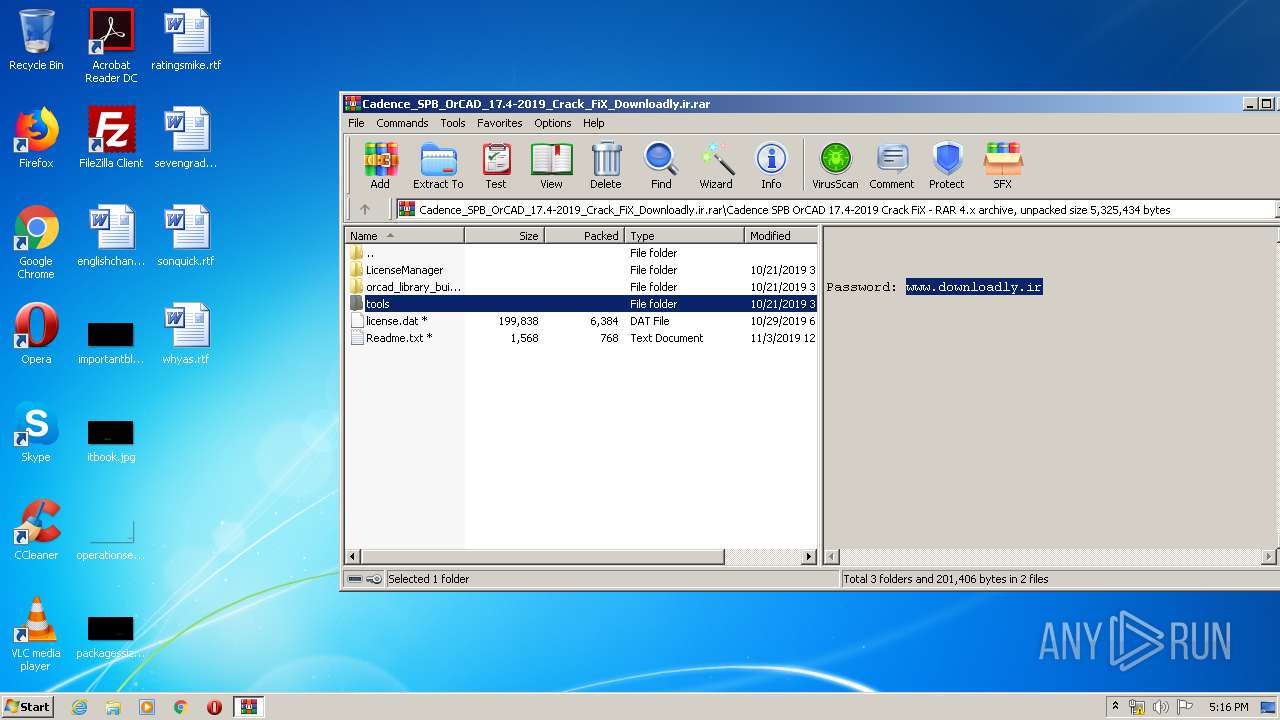Open the Find tool
Image resolution: width=1280 pixels, height=720 pixels.
tap(661, 165)
